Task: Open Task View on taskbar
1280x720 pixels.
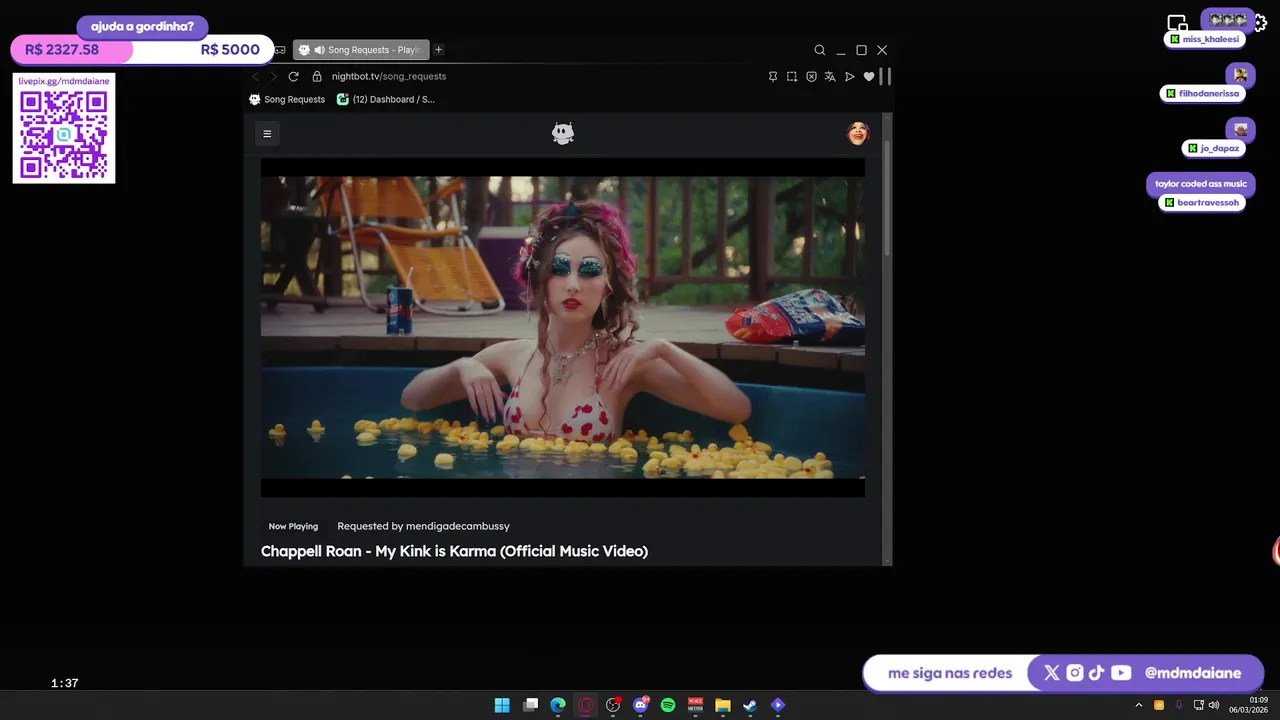Action: 531,705
